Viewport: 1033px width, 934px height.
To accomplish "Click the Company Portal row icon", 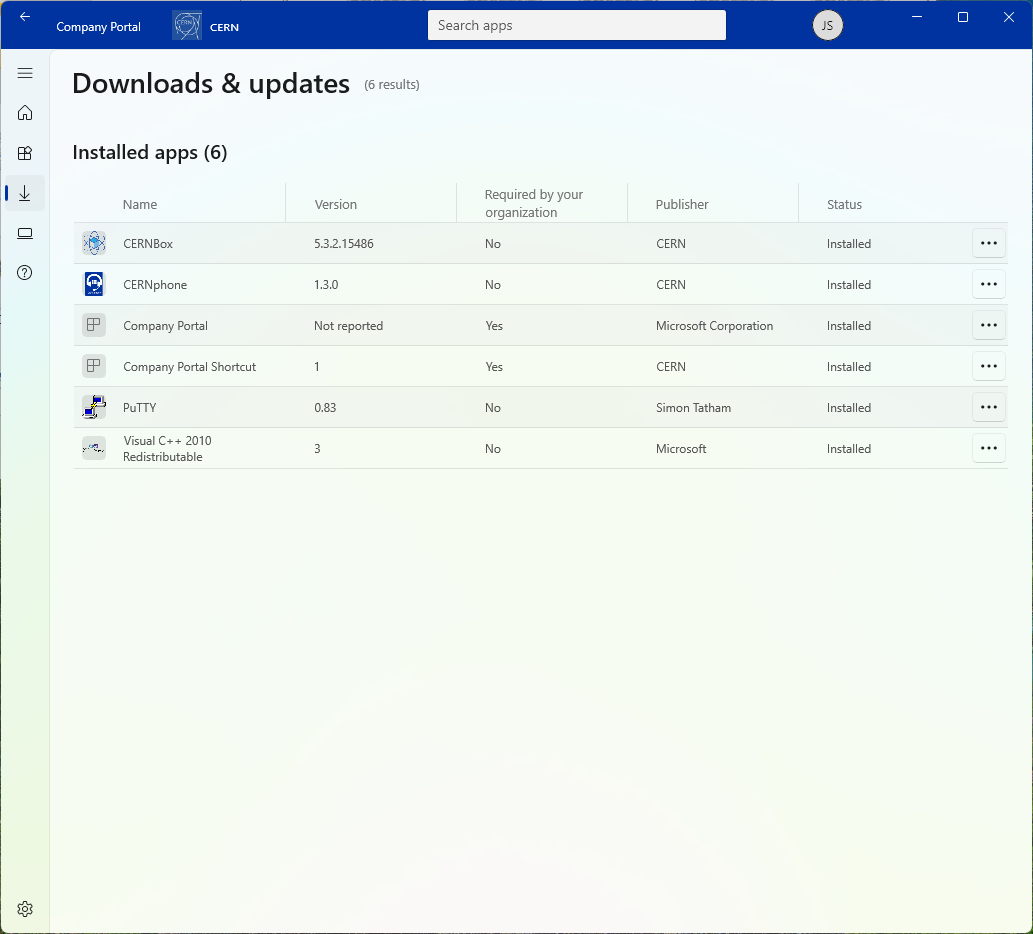I will pos(94,325).
